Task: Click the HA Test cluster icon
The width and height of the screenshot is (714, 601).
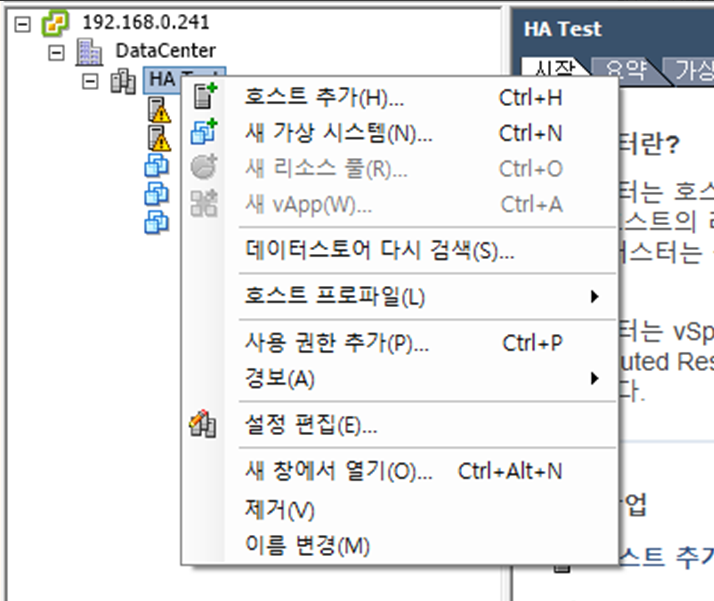Action: [x=123, y=80]
